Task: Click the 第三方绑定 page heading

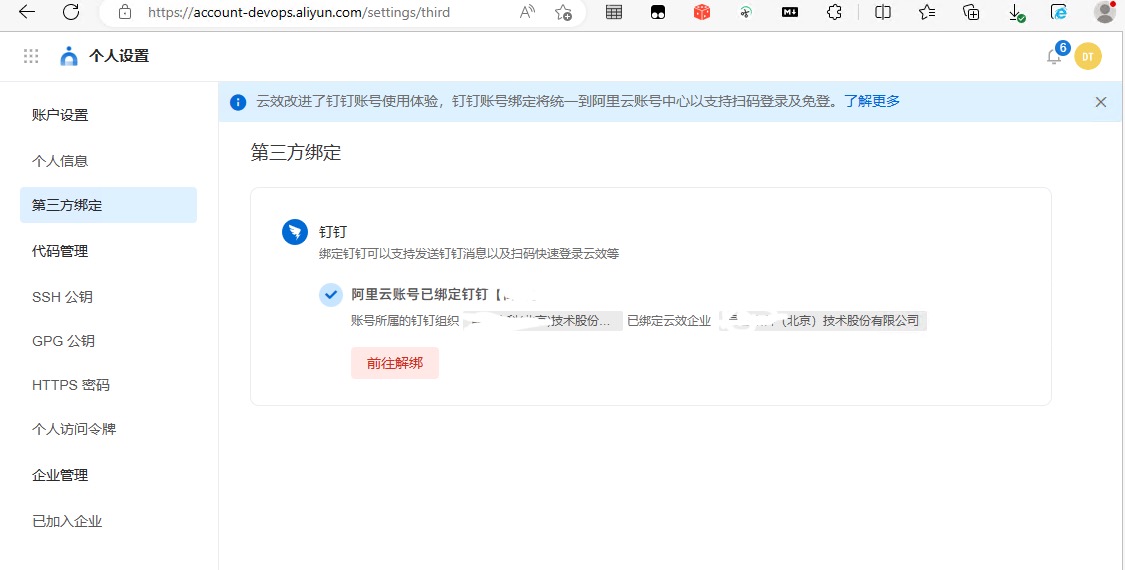Action: (x=296, y=152)
